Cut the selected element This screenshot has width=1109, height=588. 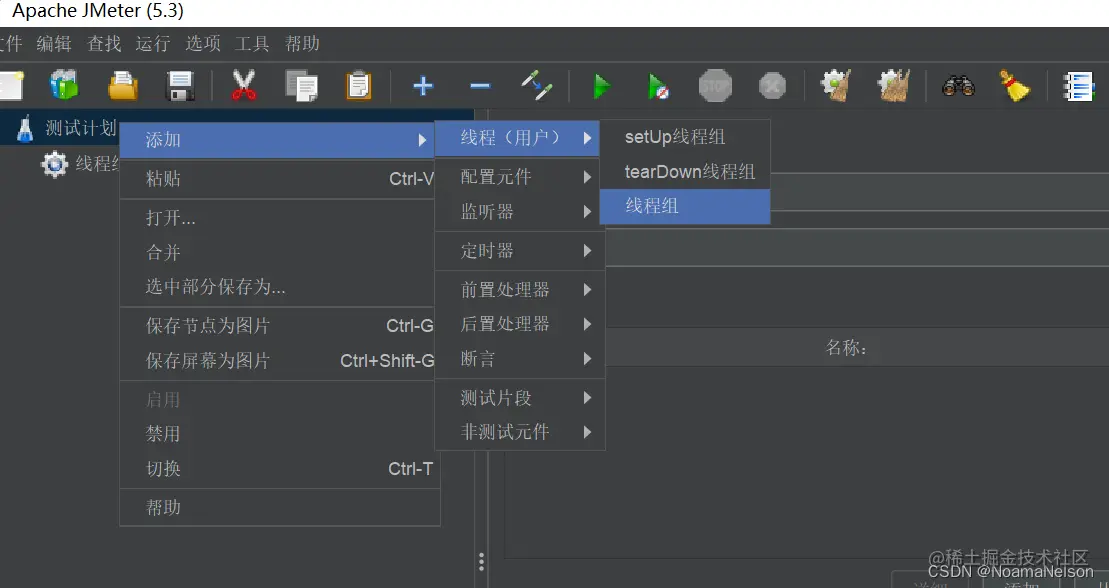243,86
